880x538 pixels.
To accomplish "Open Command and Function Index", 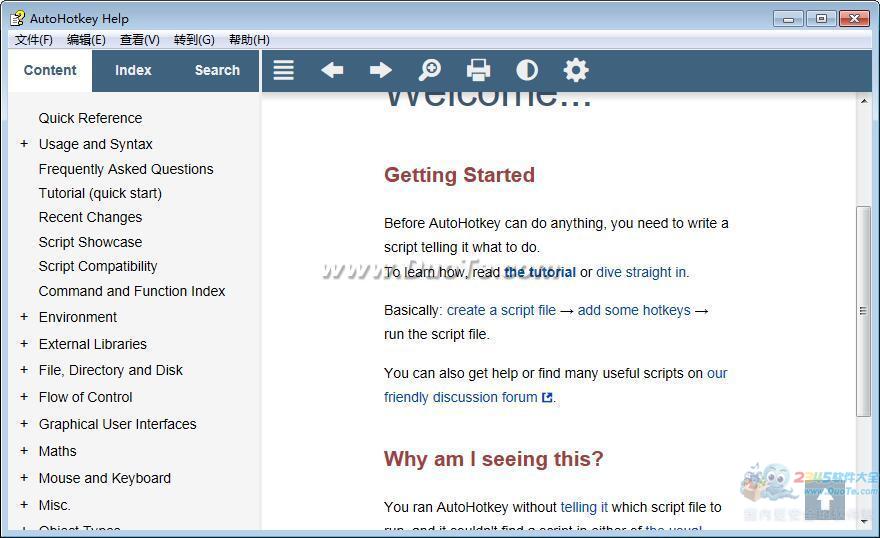I will click(x=132, y=291).
